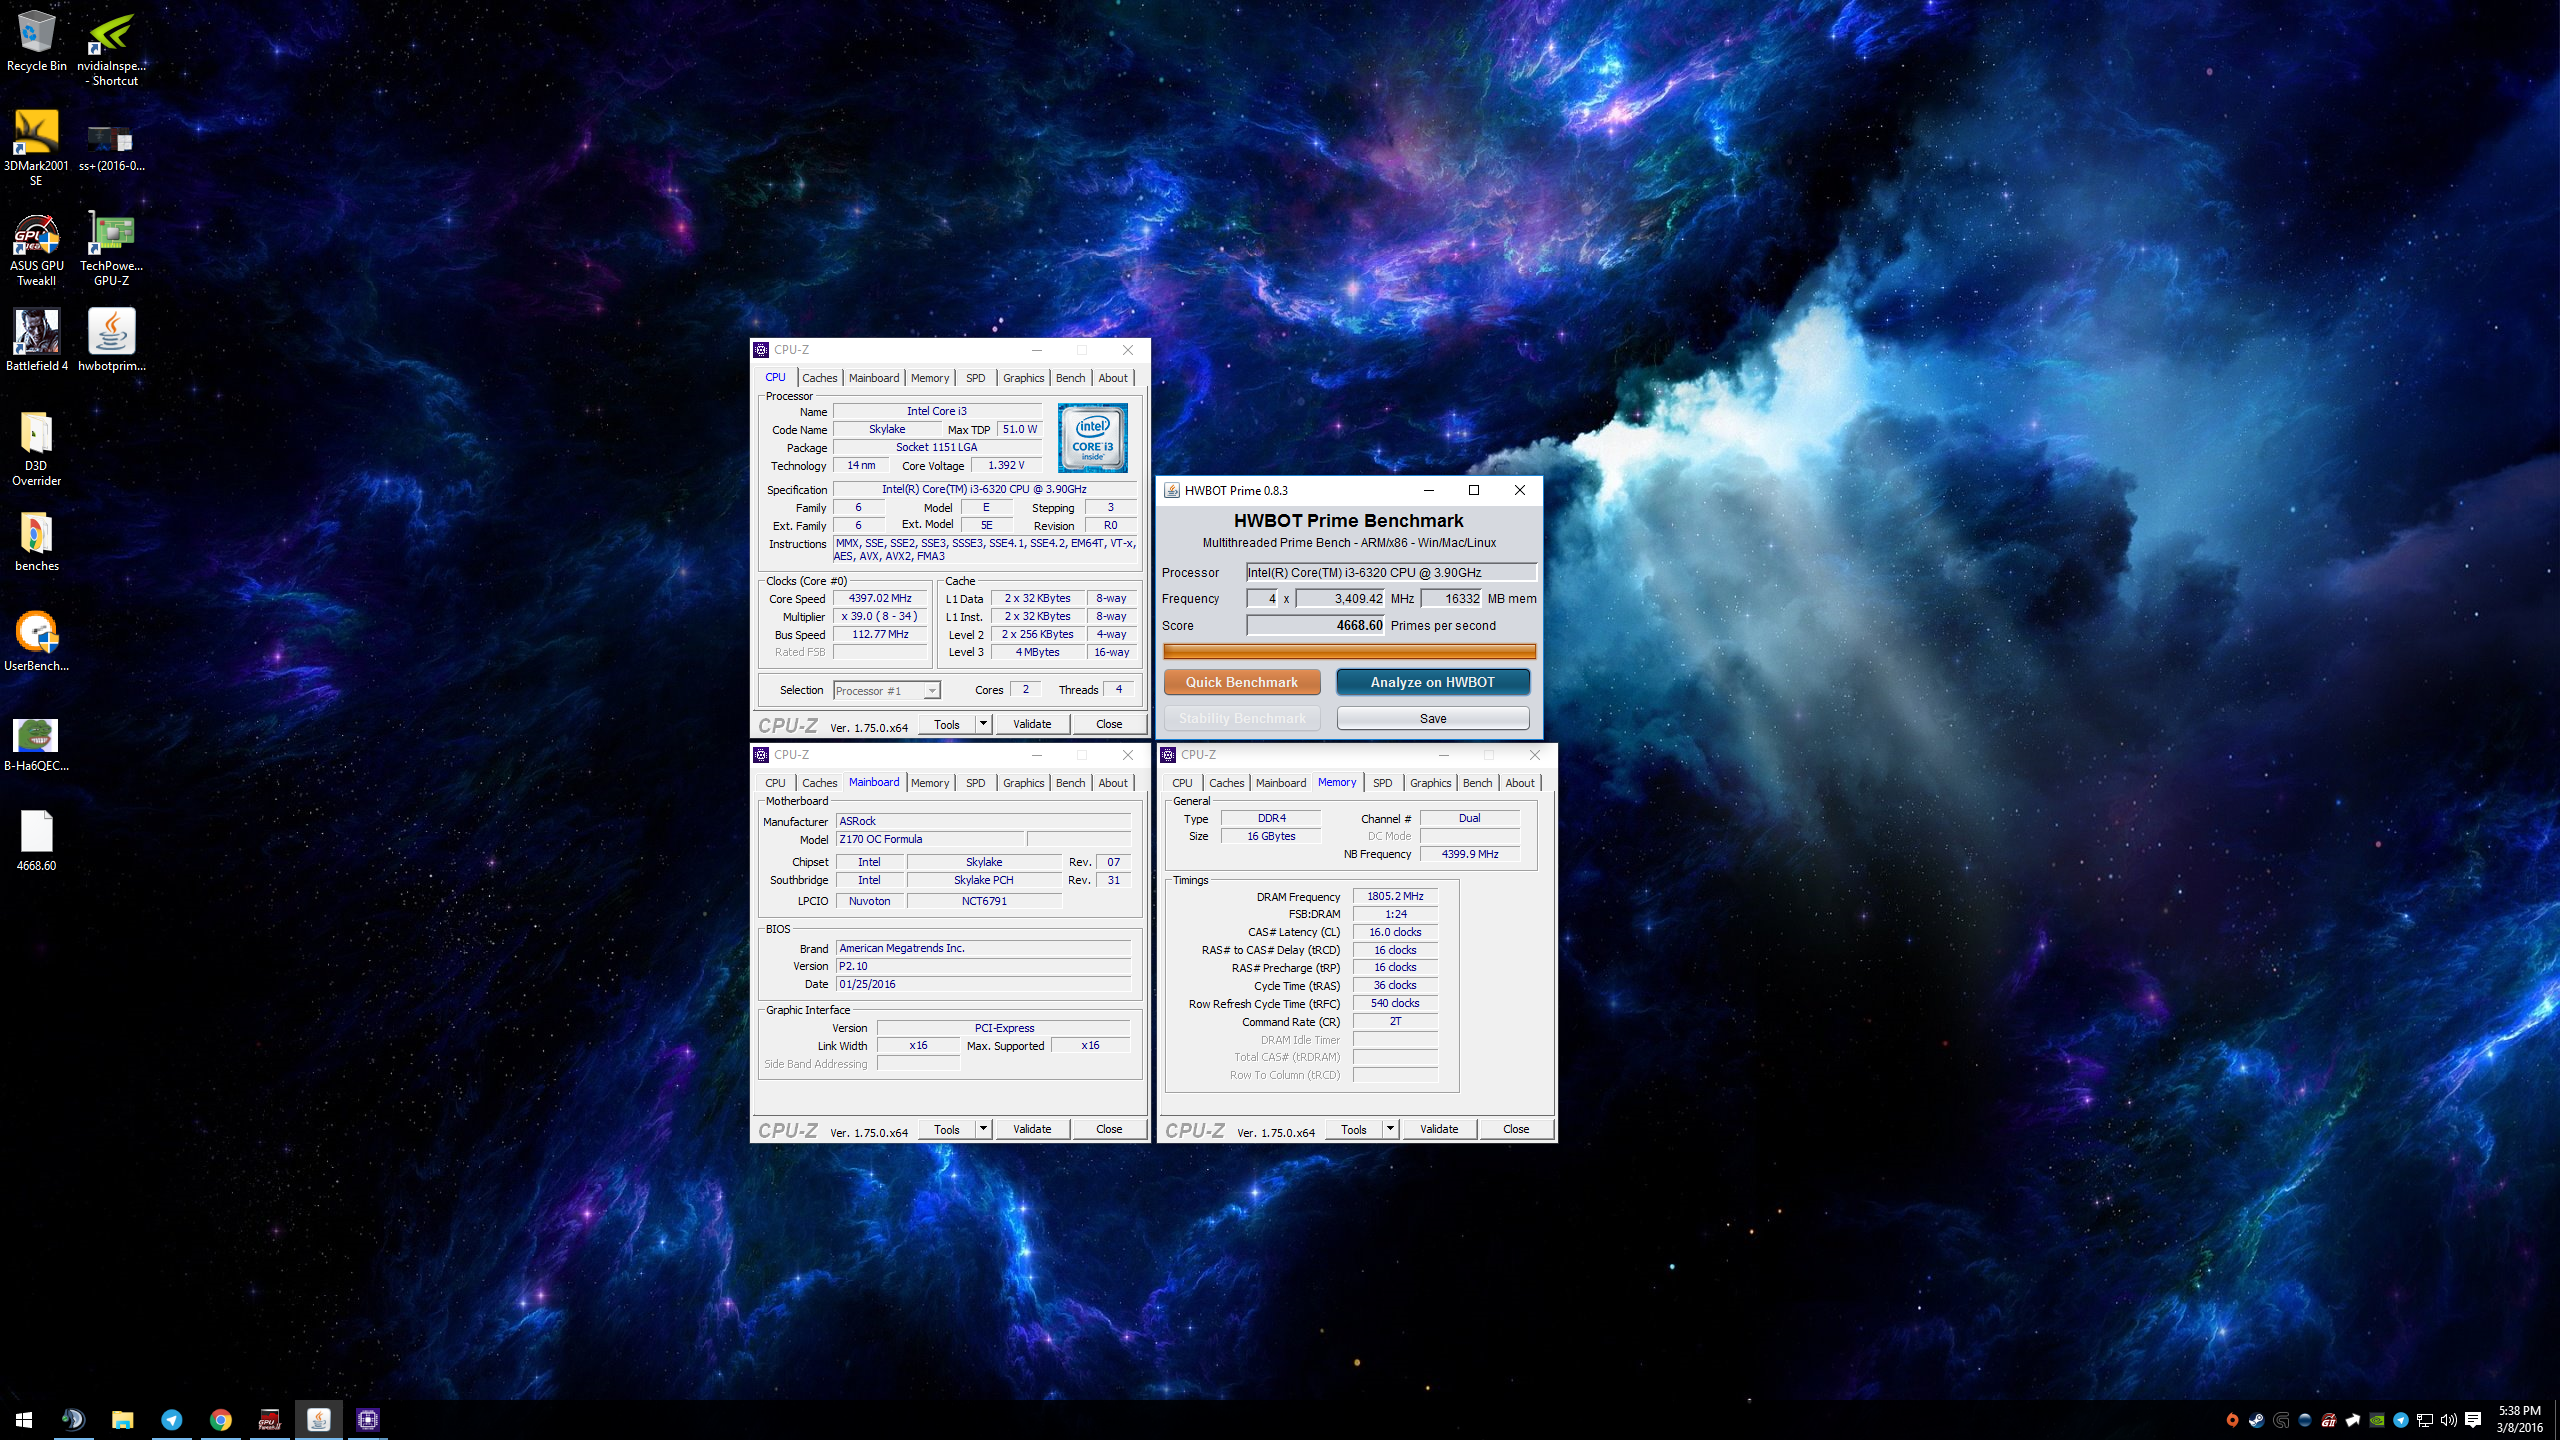Launch 3DMark2001 SE from the desktop
This screenshot has width=2560, height=1440.
36,148
